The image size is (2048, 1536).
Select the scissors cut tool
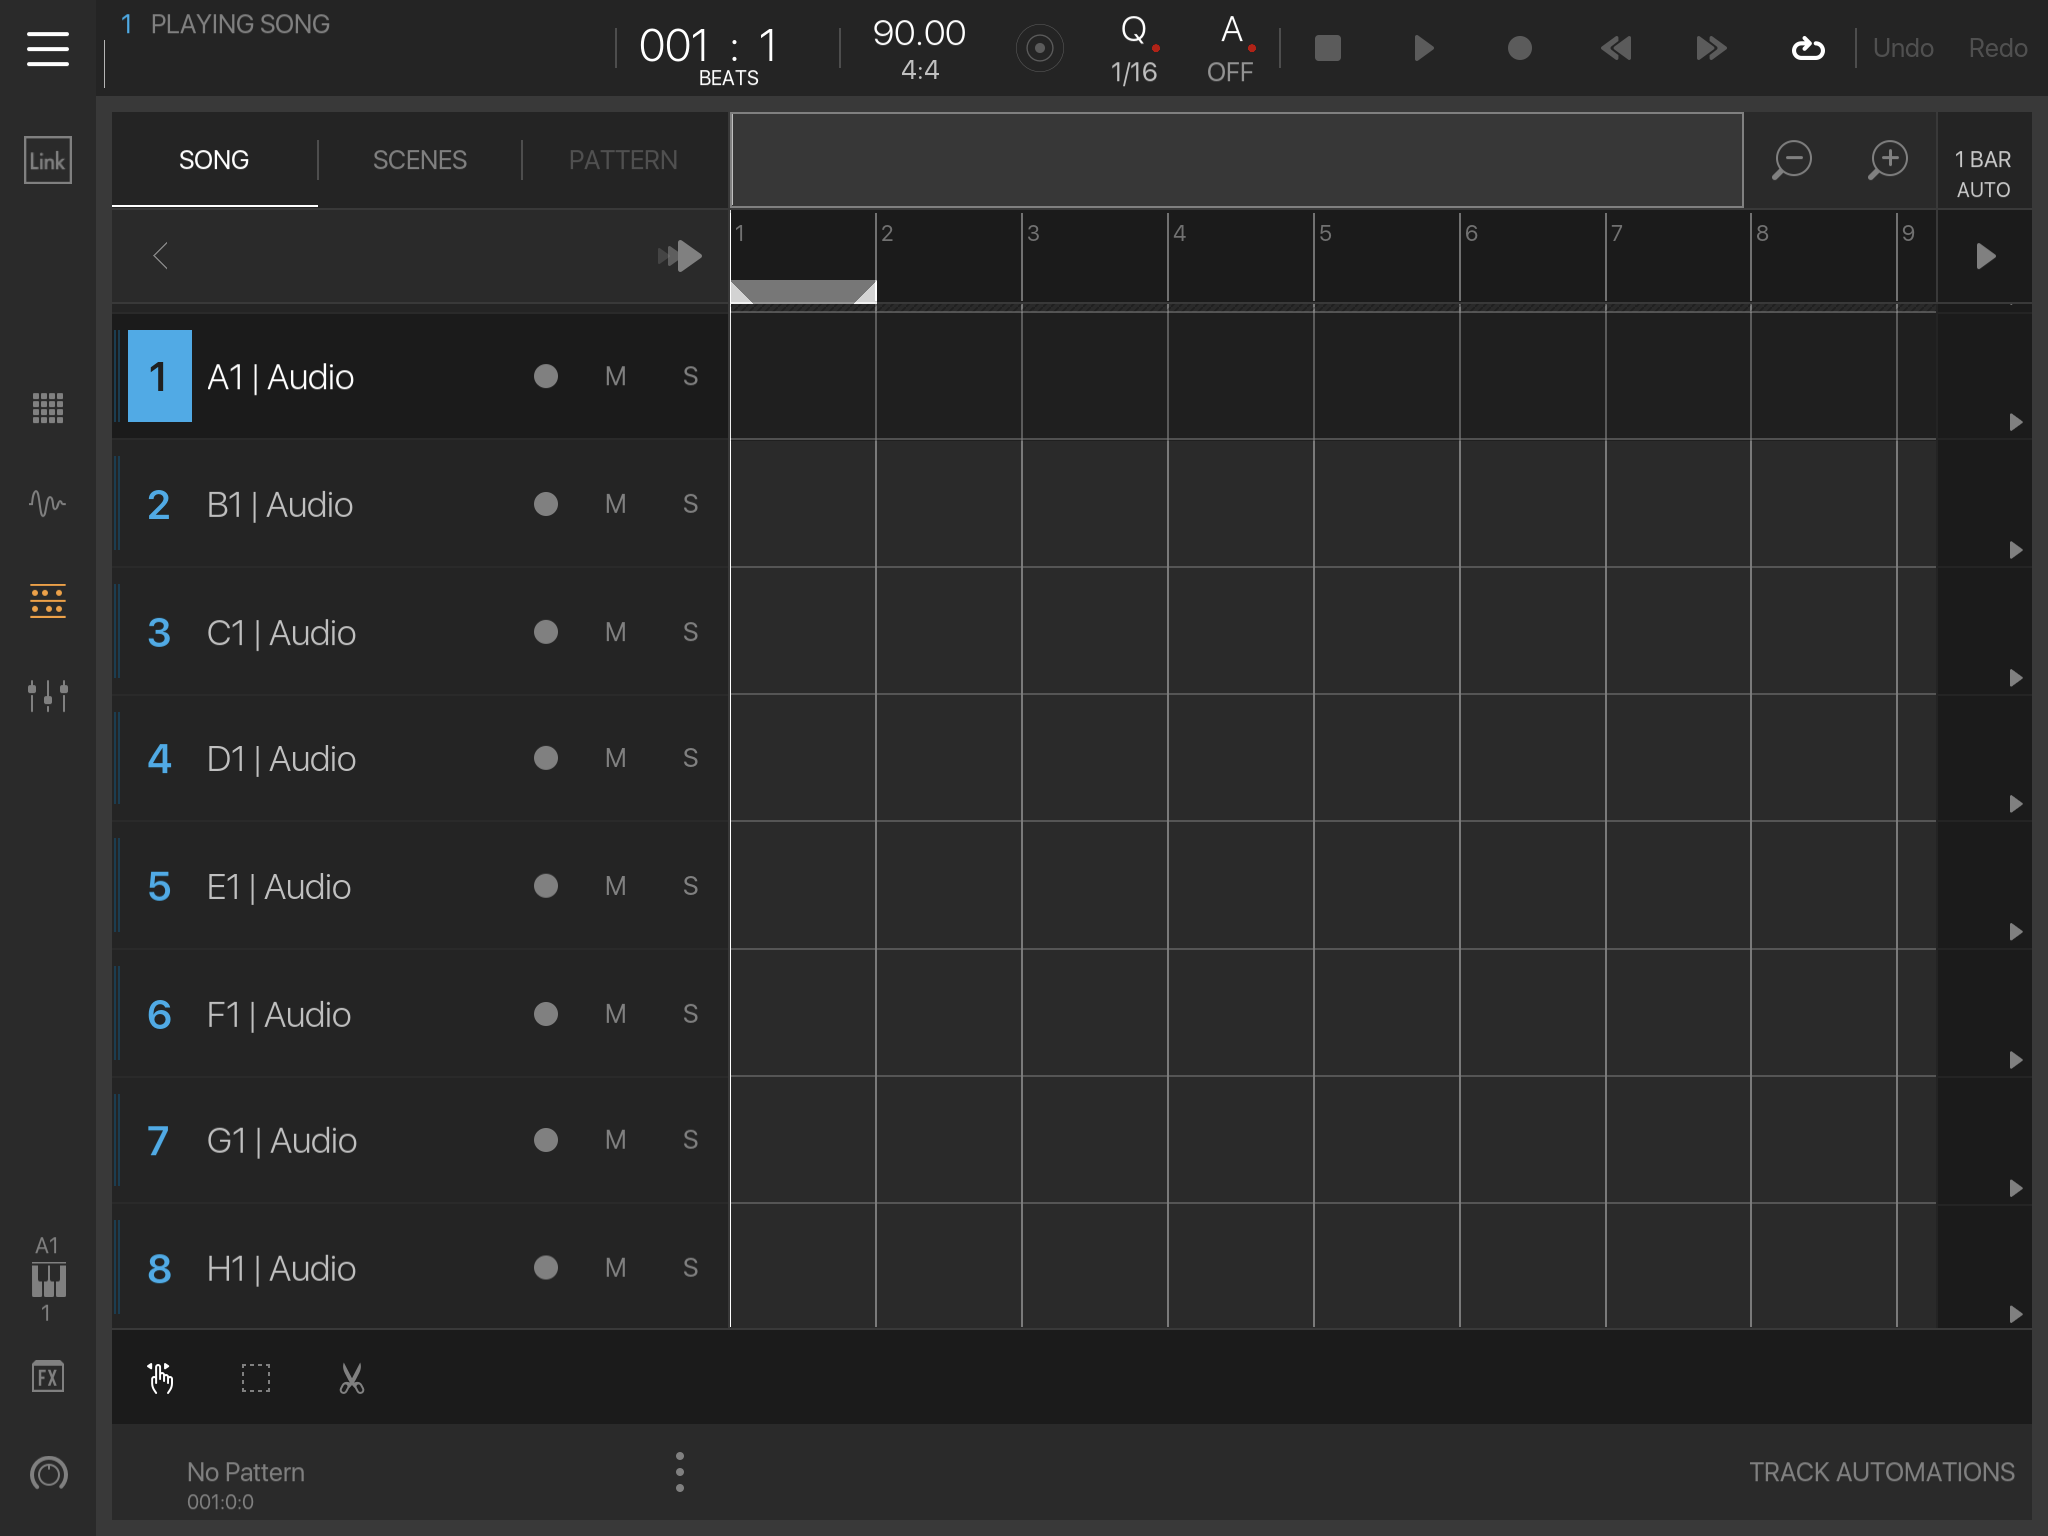click(x=352, y=1378)
